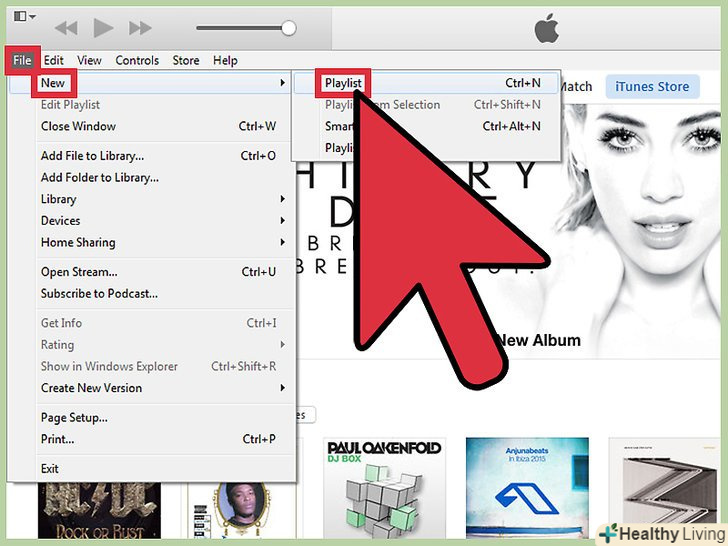
Task: Expand the Devices submenu arrow
Action: 282,220
